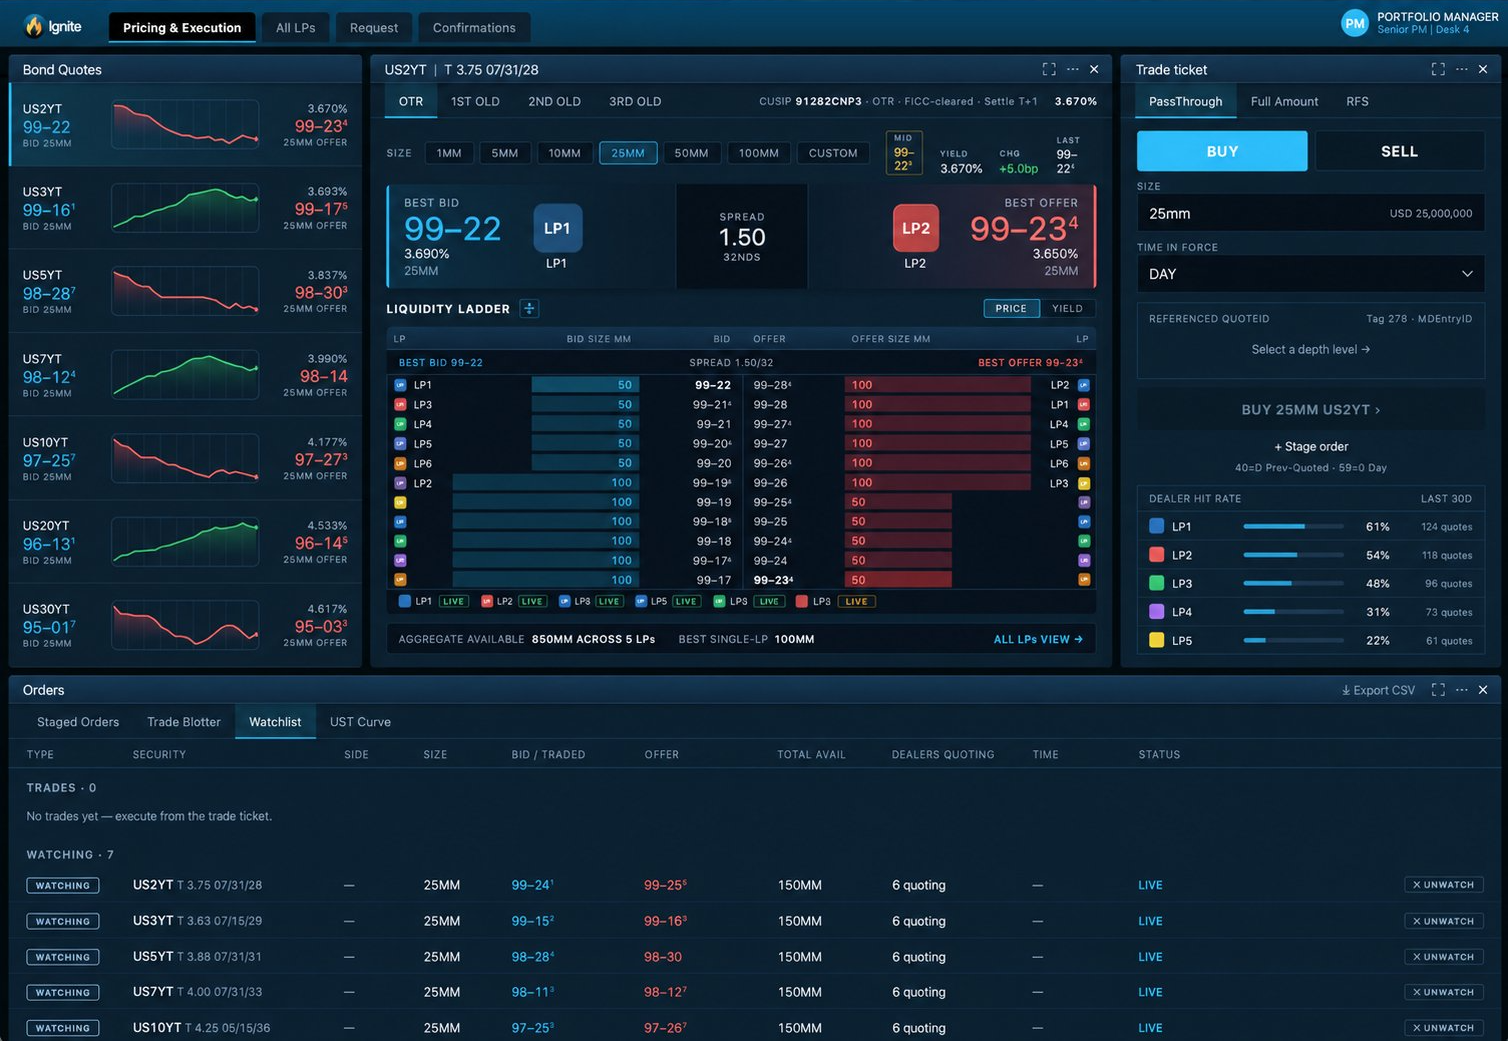The height and width of the screenshot is (1041, 1508).
Task: Switch ladder display to YIELD
Action: [x=1067, y=308]
